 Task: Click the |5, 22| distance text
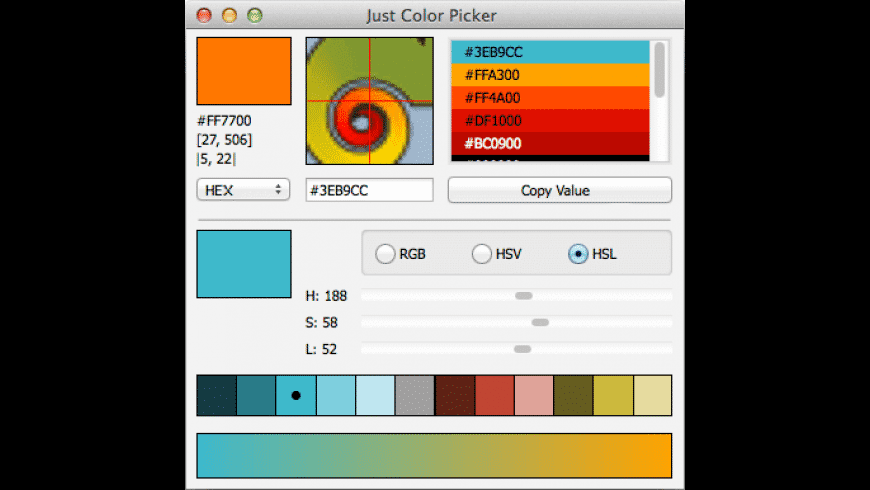[216, 159]
